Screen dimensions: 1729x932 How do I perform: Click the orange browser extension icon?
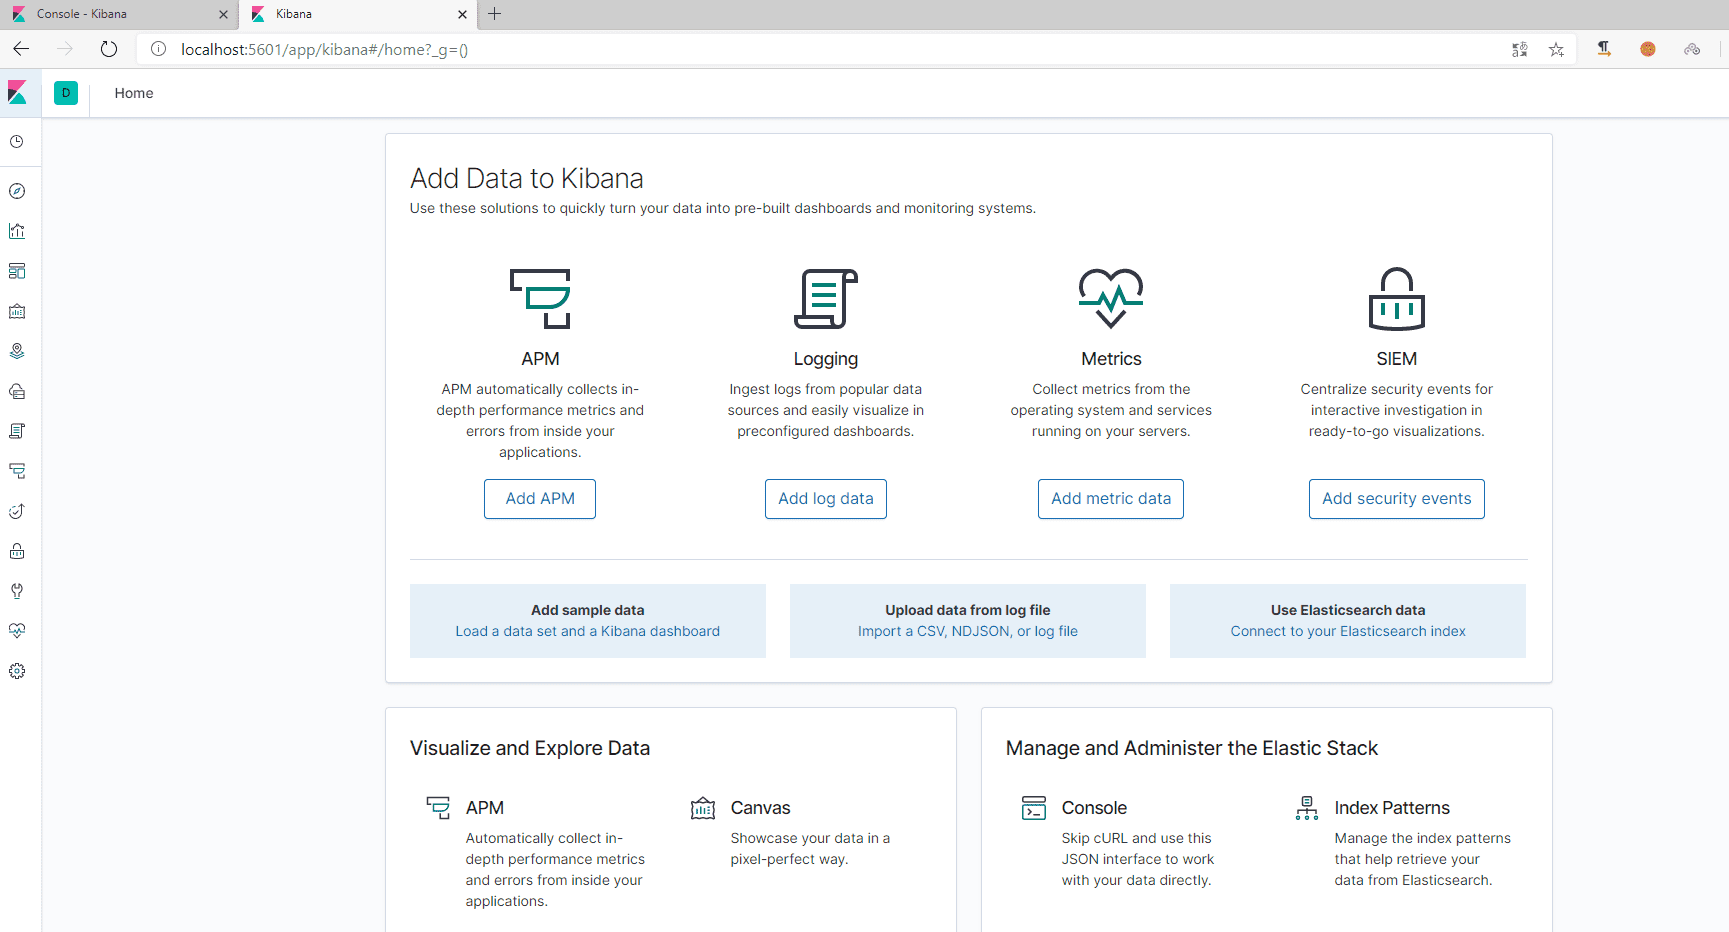click(1648, 49)
